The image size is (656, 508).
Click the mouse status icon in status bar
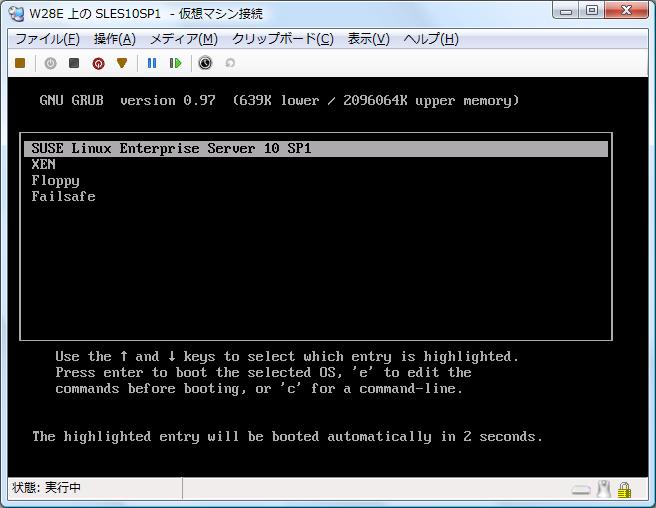(x=603, y=490)
